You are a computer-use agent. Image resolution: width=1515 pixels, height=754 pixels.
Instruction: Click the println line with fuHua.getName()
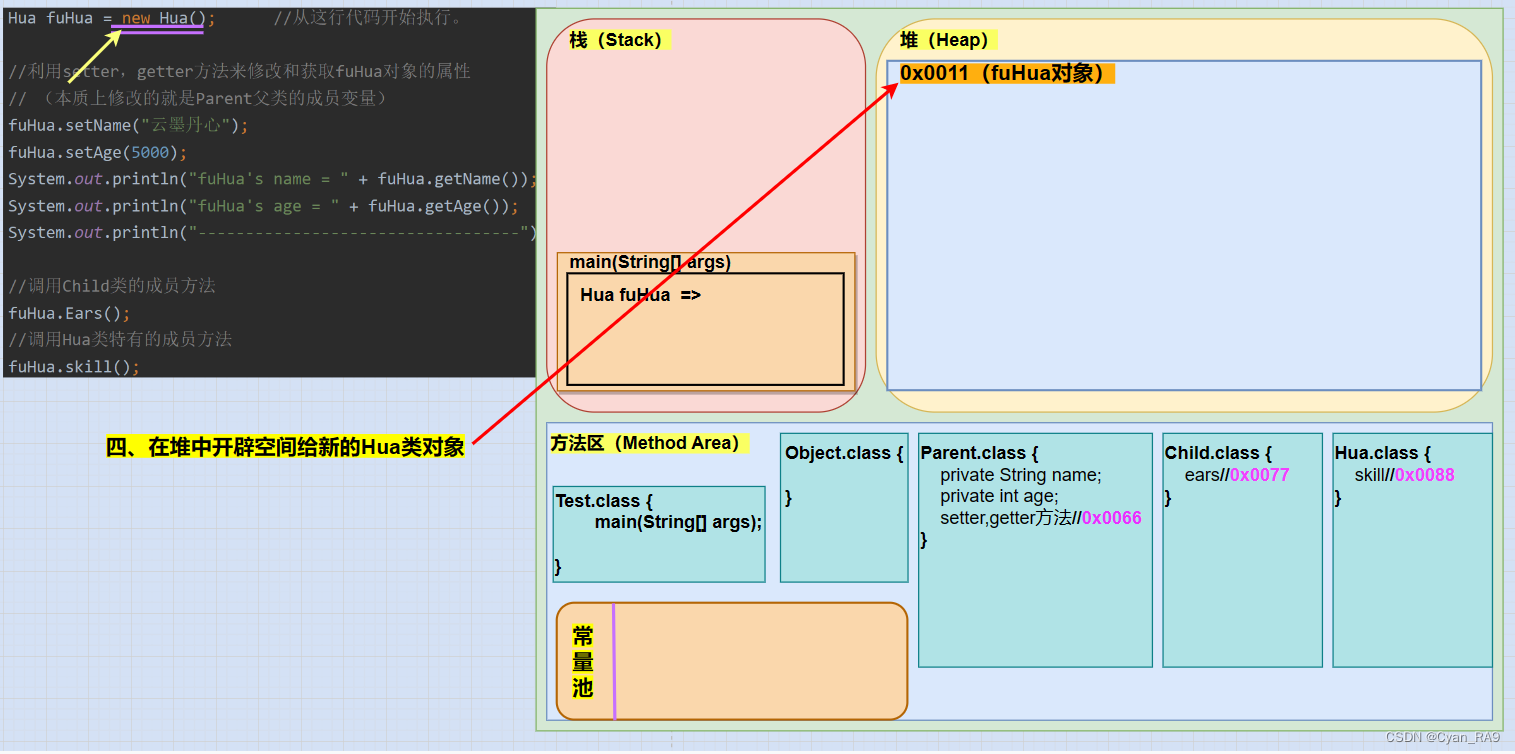pos(273,179)
